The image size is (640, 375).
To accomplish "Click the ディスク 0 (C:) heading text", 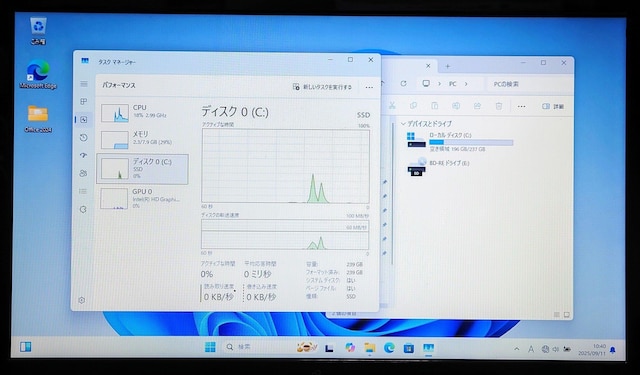I will pos(235,111).
